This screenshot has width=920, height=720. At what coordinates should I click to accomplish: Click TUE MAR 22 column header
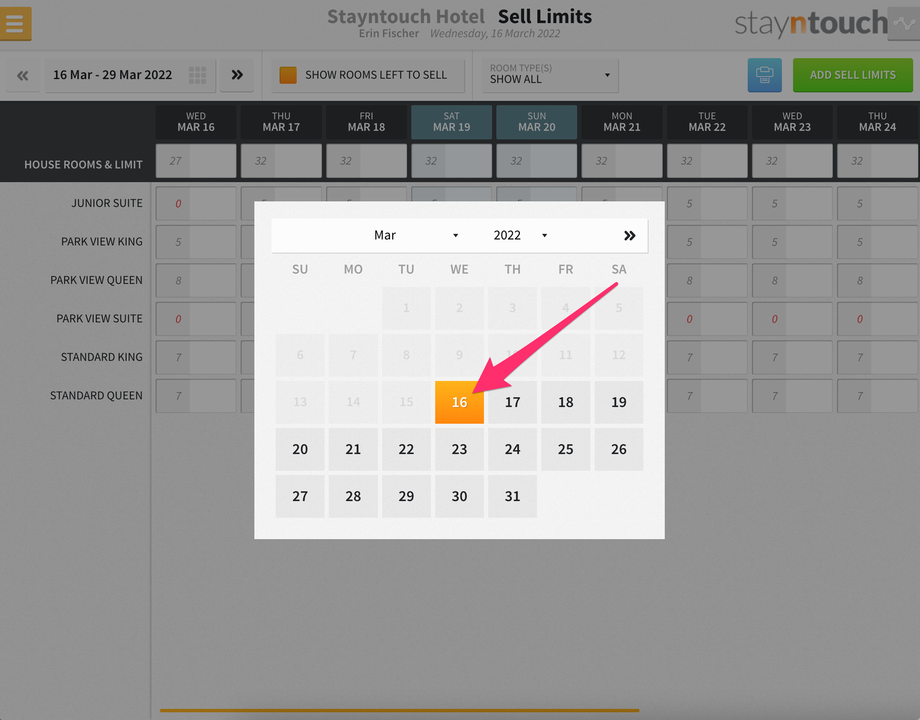(707, 122)
